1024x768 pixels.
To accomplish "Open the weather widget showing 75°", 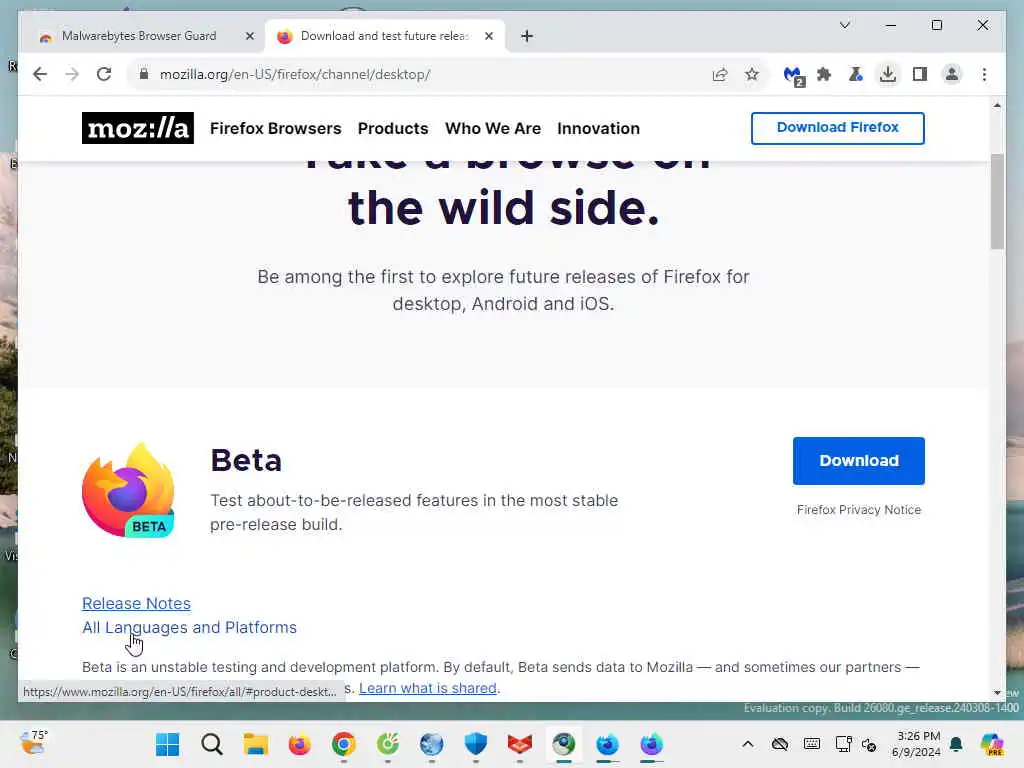I will [33, 743].
